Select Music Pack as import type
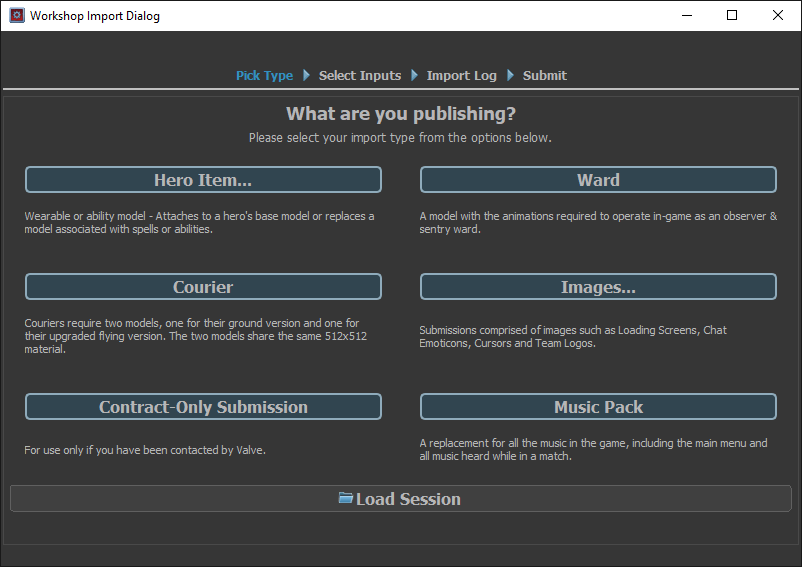 coord(598,407)
